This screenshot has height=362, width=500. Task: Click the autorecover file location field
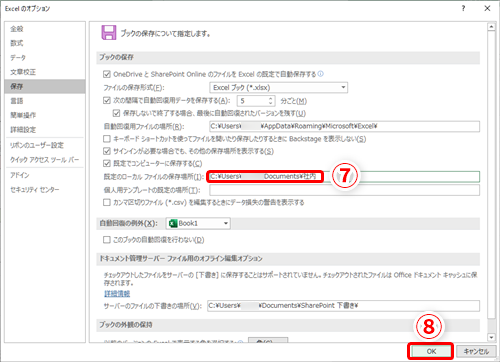tap(345, 126)
